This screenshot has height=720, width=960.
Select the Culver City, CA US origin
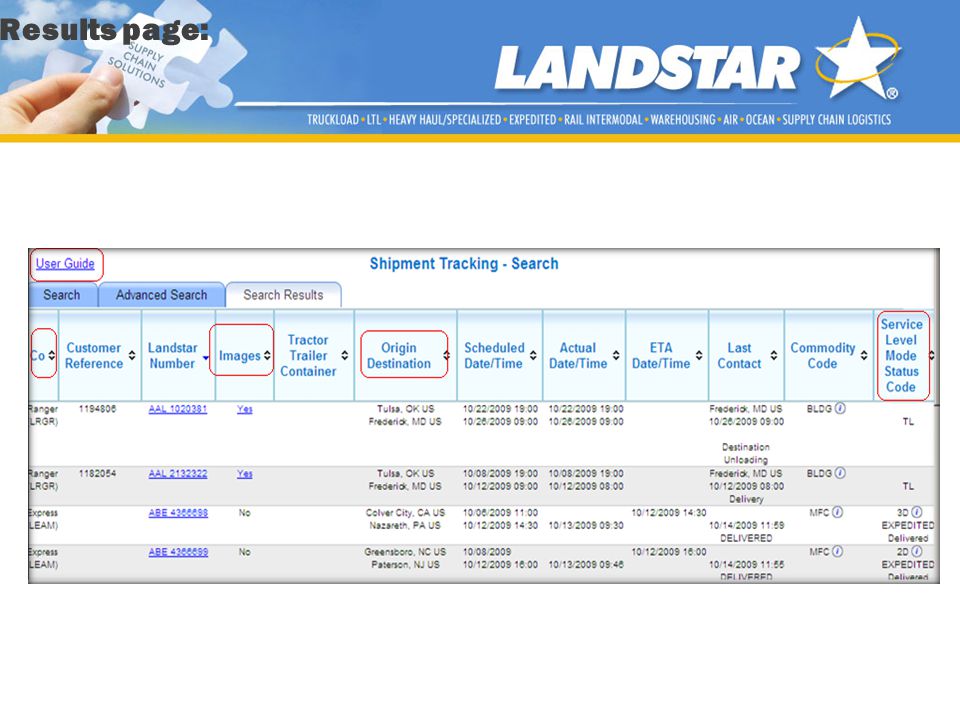coord(405,513)
